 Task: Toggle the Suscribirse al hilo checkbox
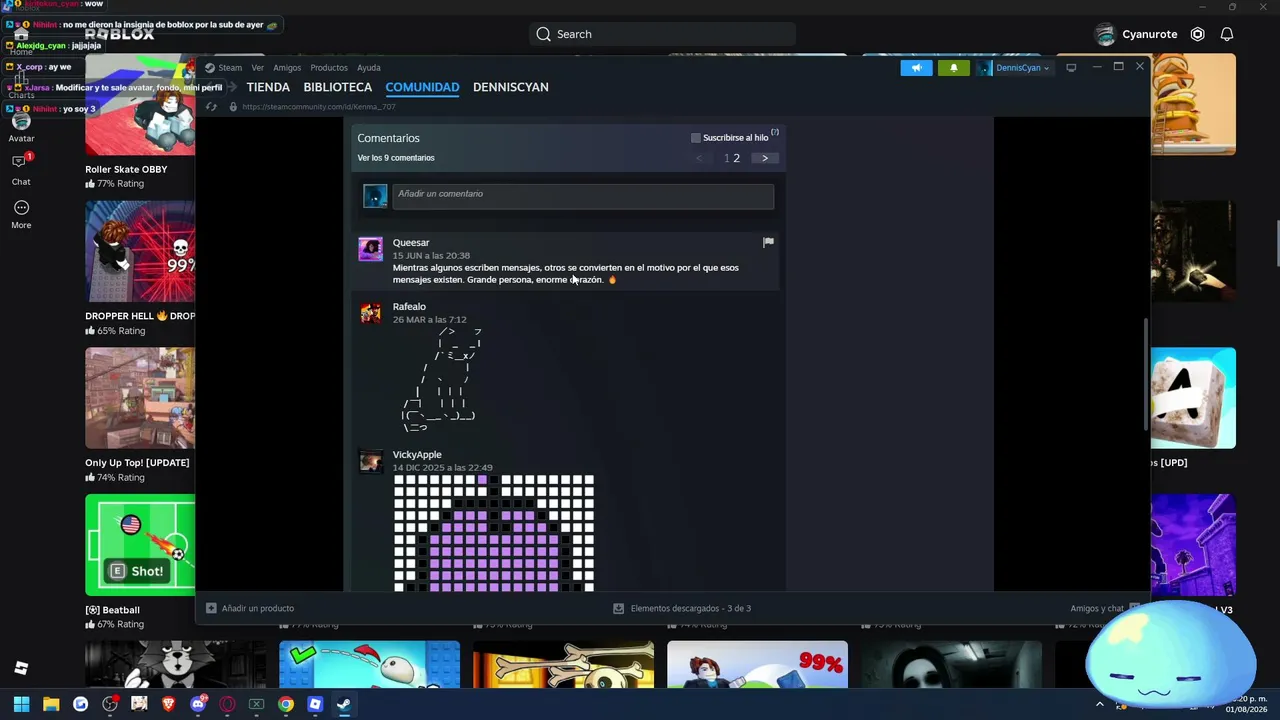coord(696,138)
